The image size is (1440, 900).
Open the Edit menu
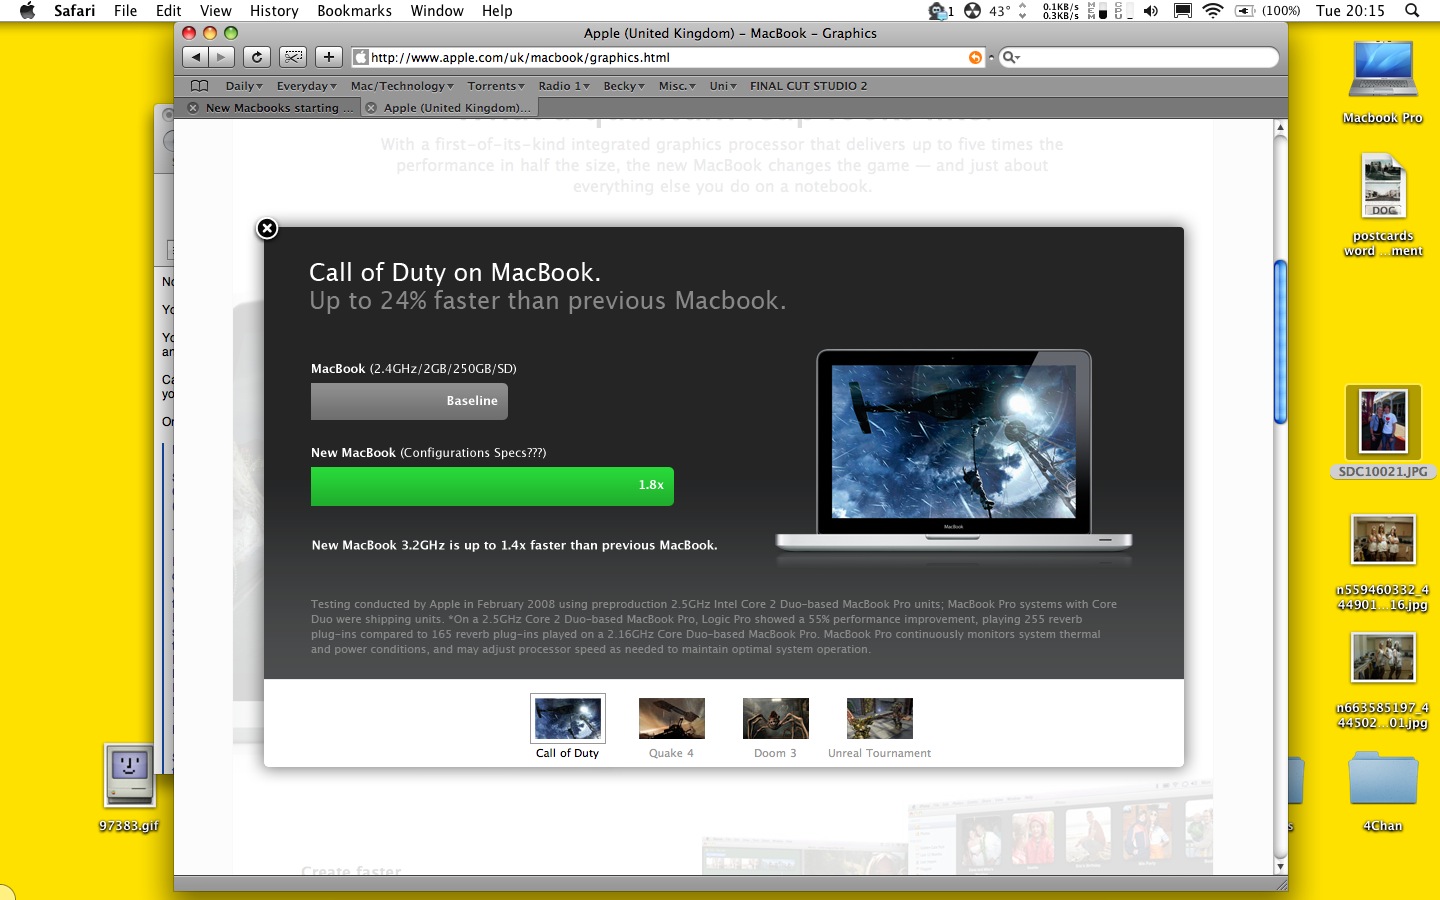[x=169, y=11]
